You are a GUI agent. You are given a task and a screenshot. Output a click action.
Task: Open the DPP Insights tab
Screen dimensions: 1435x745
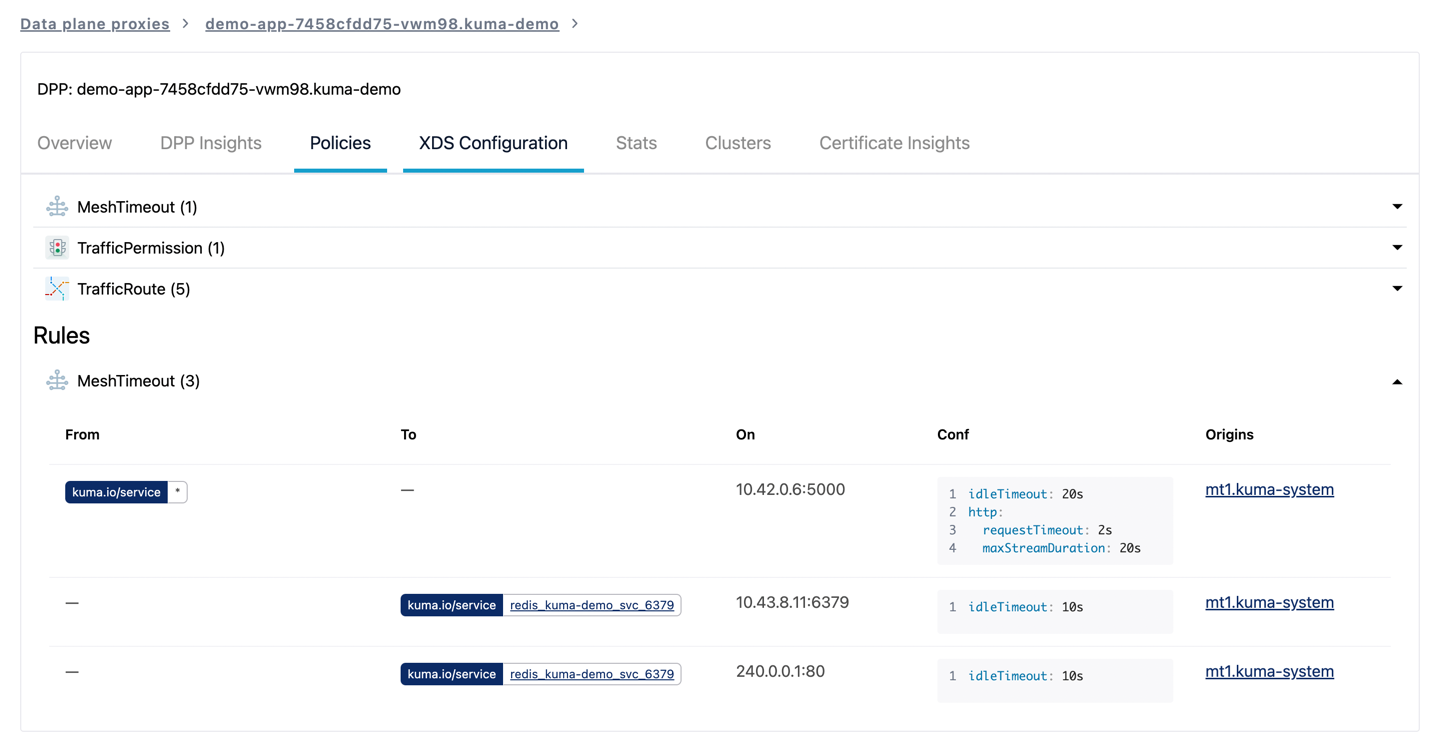(x=210, y=143)
